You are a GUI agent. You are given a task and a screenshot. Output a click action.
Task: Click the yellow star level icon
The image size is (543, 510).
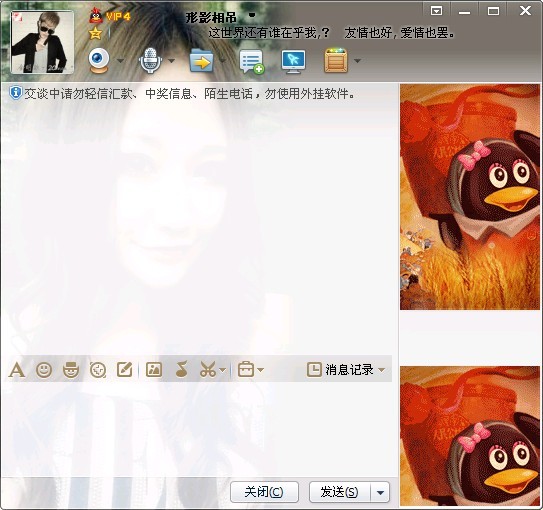95,33
